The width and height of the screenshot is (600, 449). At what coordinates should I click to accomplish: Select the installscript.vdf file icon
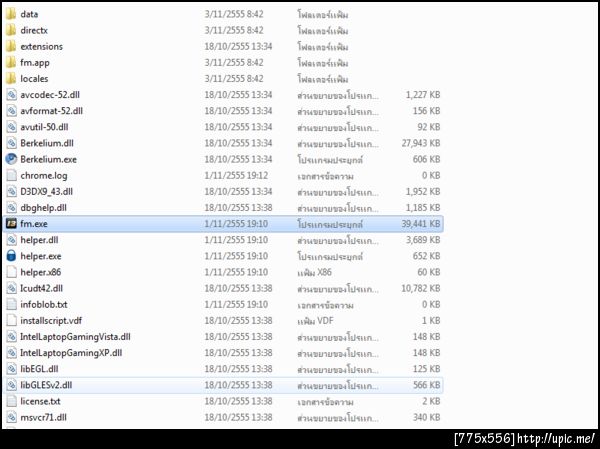point(11,320)
